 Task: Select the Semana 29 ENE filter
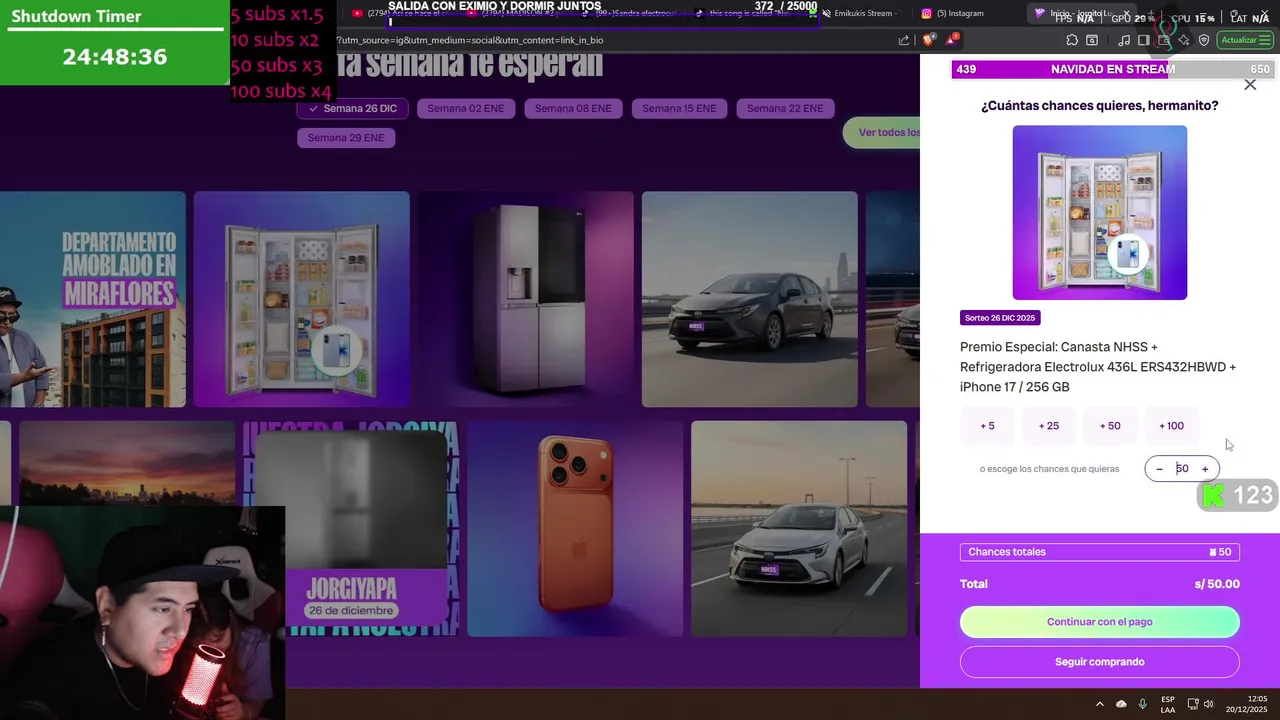(346, 138)
